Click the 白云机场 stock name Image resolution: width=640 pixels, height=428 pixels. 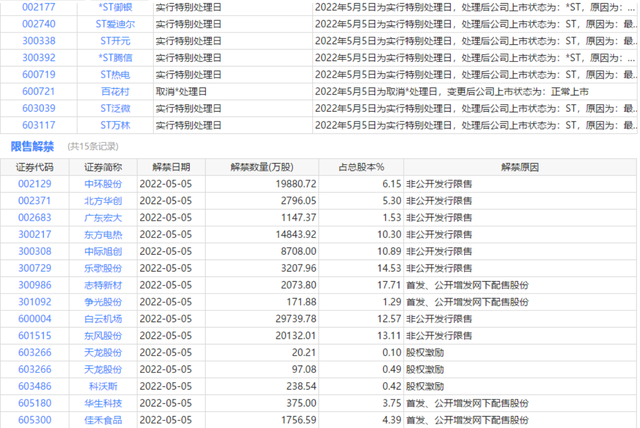pyautogui.click(x=103, y=319)
